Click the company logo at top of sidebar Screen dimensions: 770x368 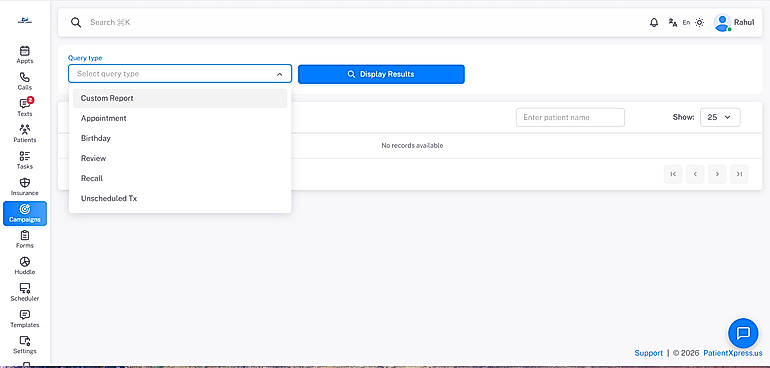coord(25,21)
